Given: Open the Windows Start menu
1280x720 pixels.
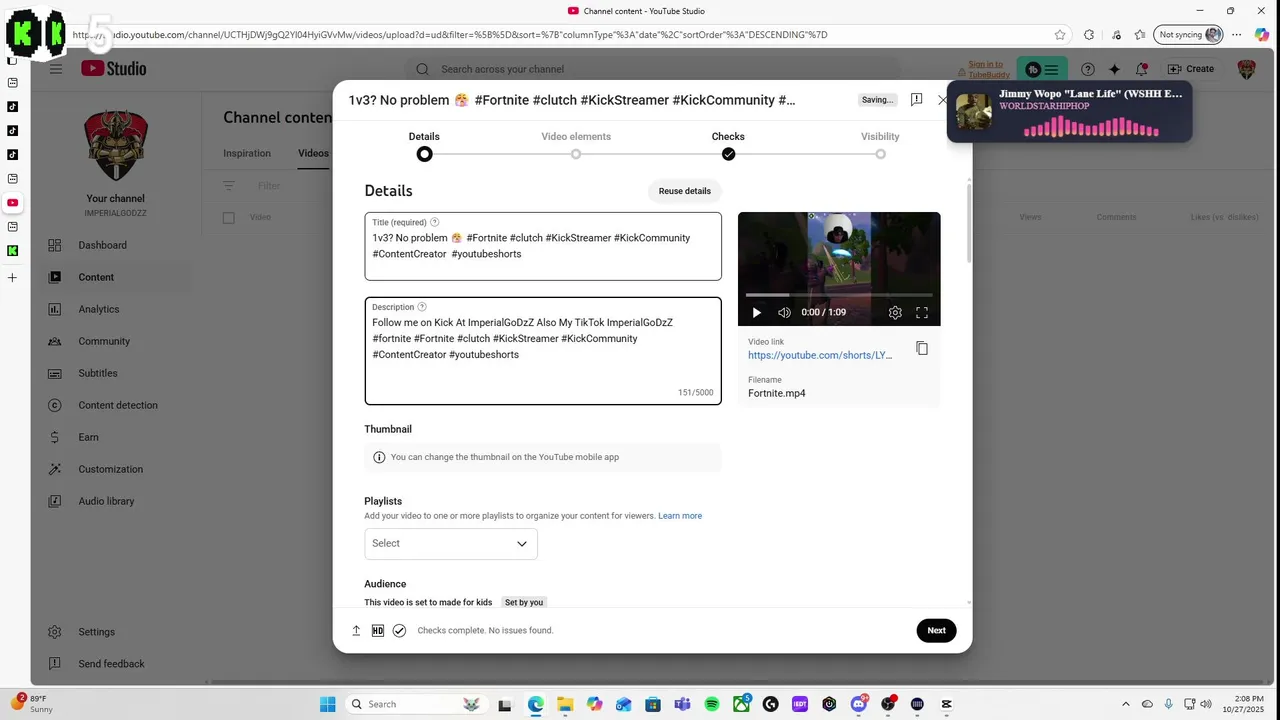Looking at the screenshot, I should (327, 704).
